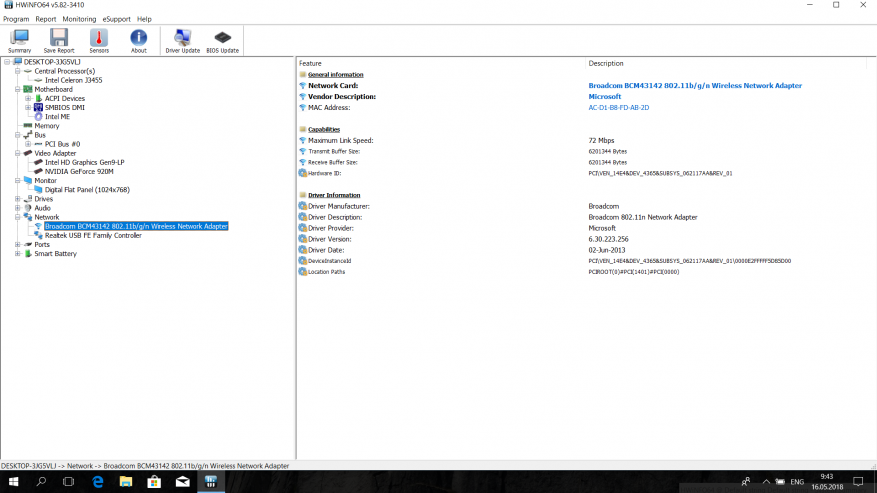Click the General Information section heading
The height and width of the screenshot is (493, 877).
(336, 75)
